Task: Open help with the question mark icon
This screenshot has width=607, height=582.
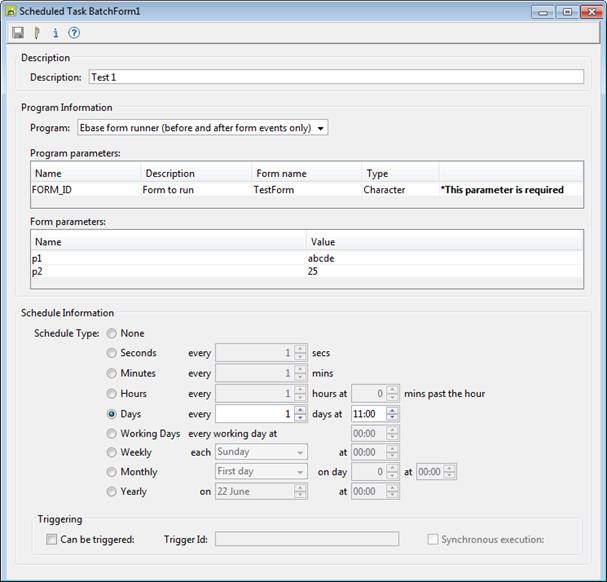Action: [74, 33]
